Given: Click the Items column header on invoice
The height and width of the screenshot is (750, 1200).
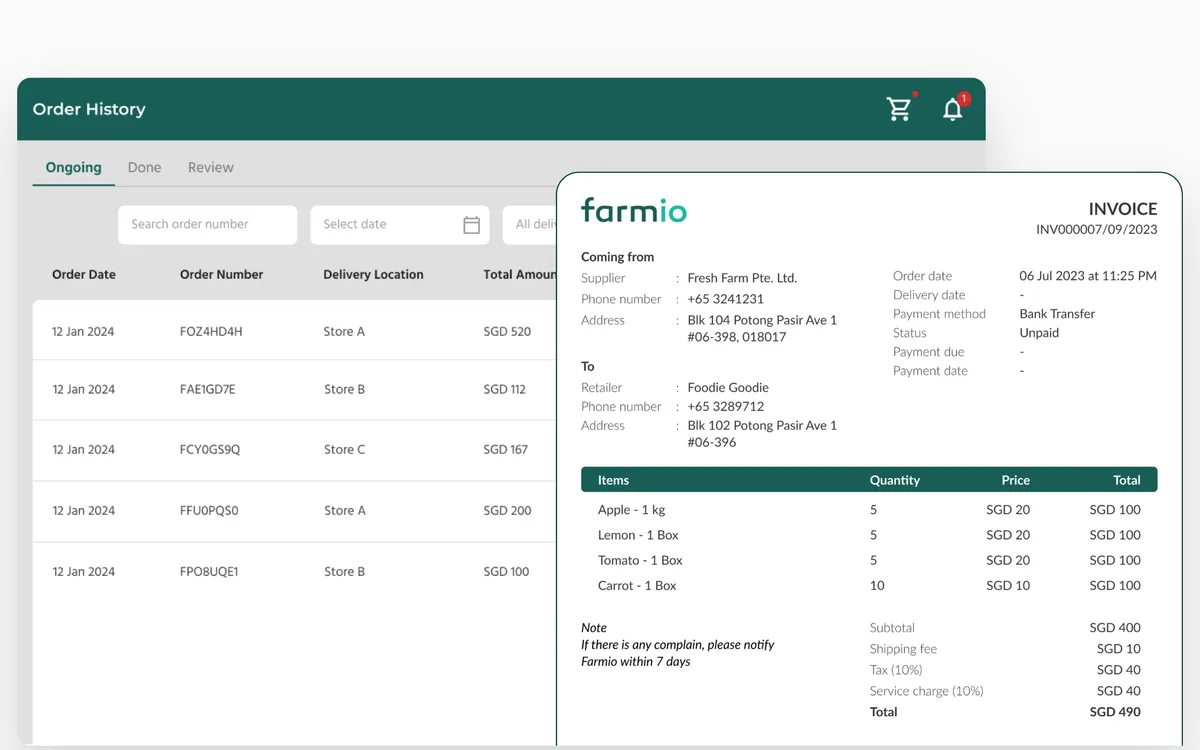Looking at the screenshot, I should click(613, 480).
